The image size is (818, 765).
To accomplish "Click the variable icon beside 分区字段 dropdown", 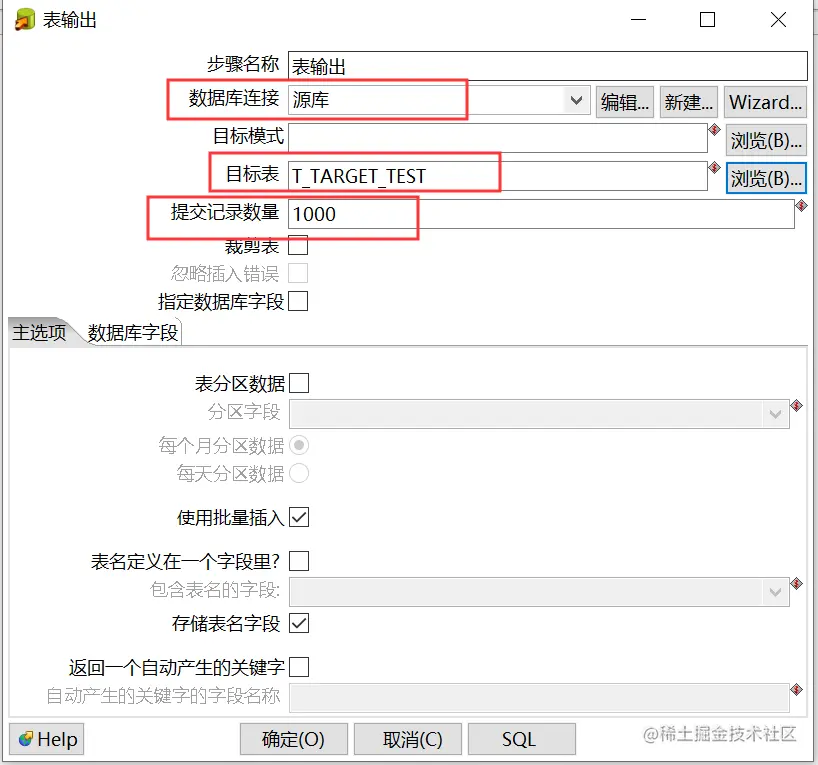I will (x=796, y=405).
